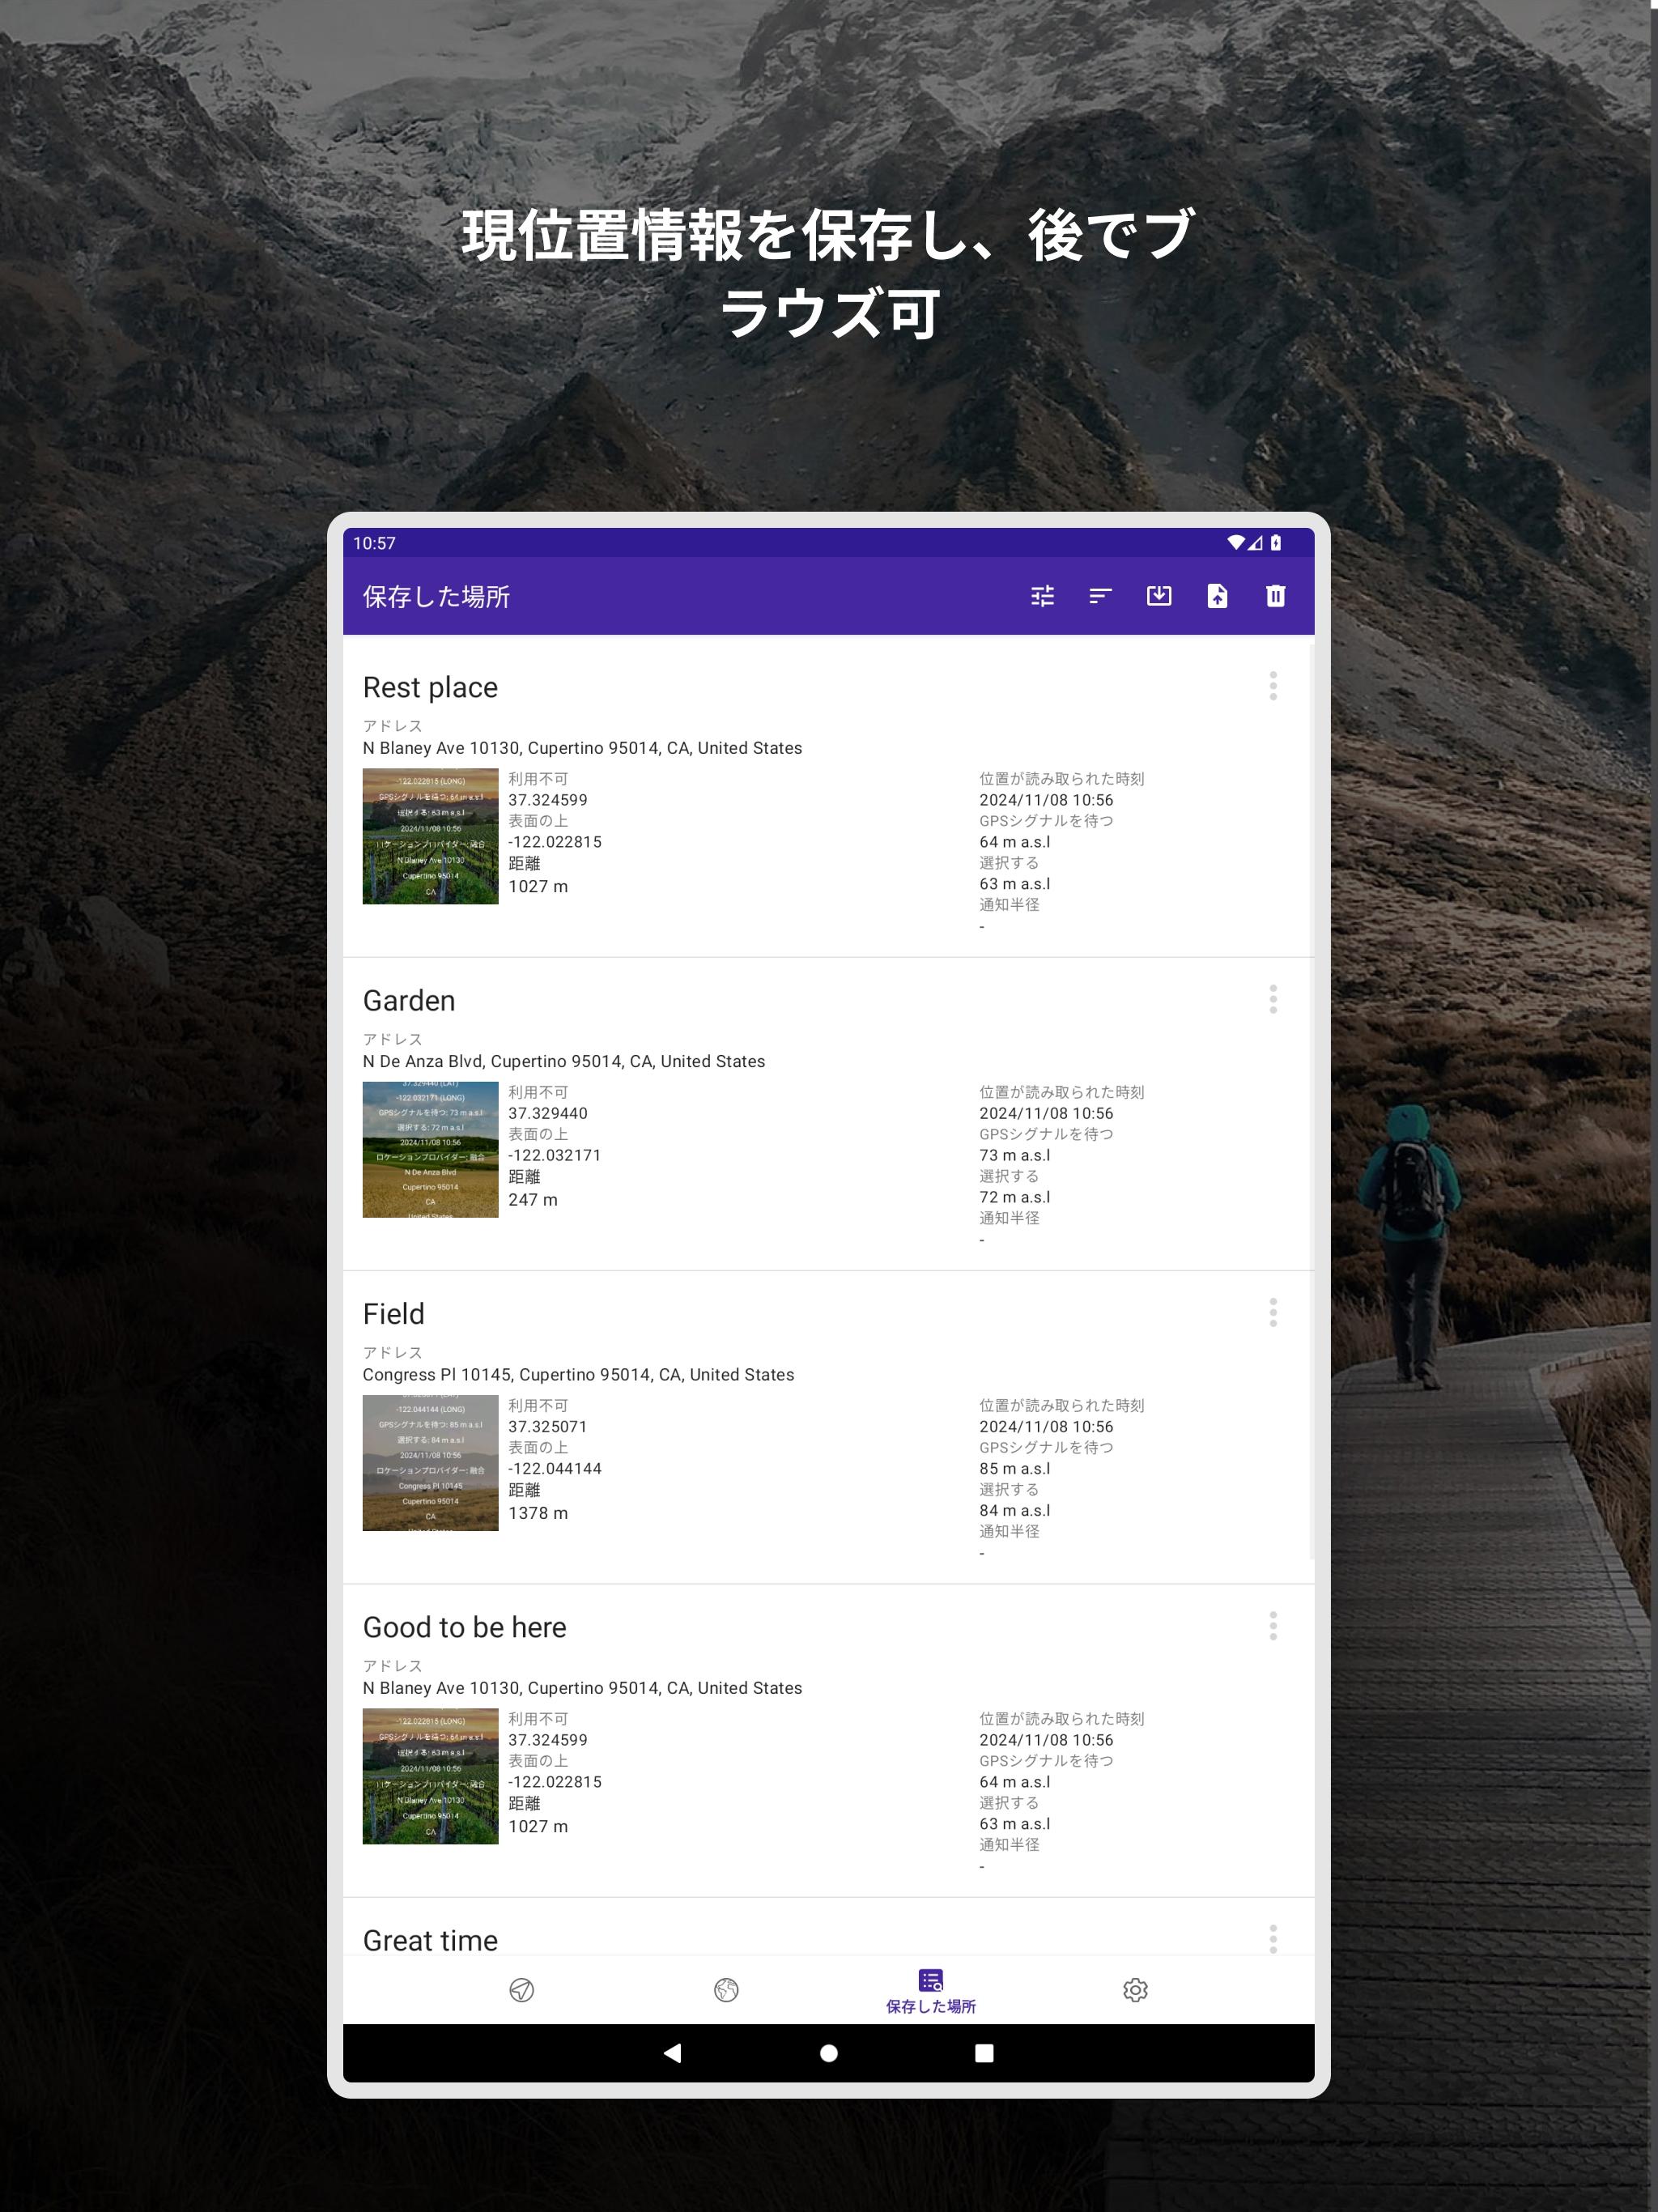
Task: Tap the Rest place title
Action: (430, 687)
